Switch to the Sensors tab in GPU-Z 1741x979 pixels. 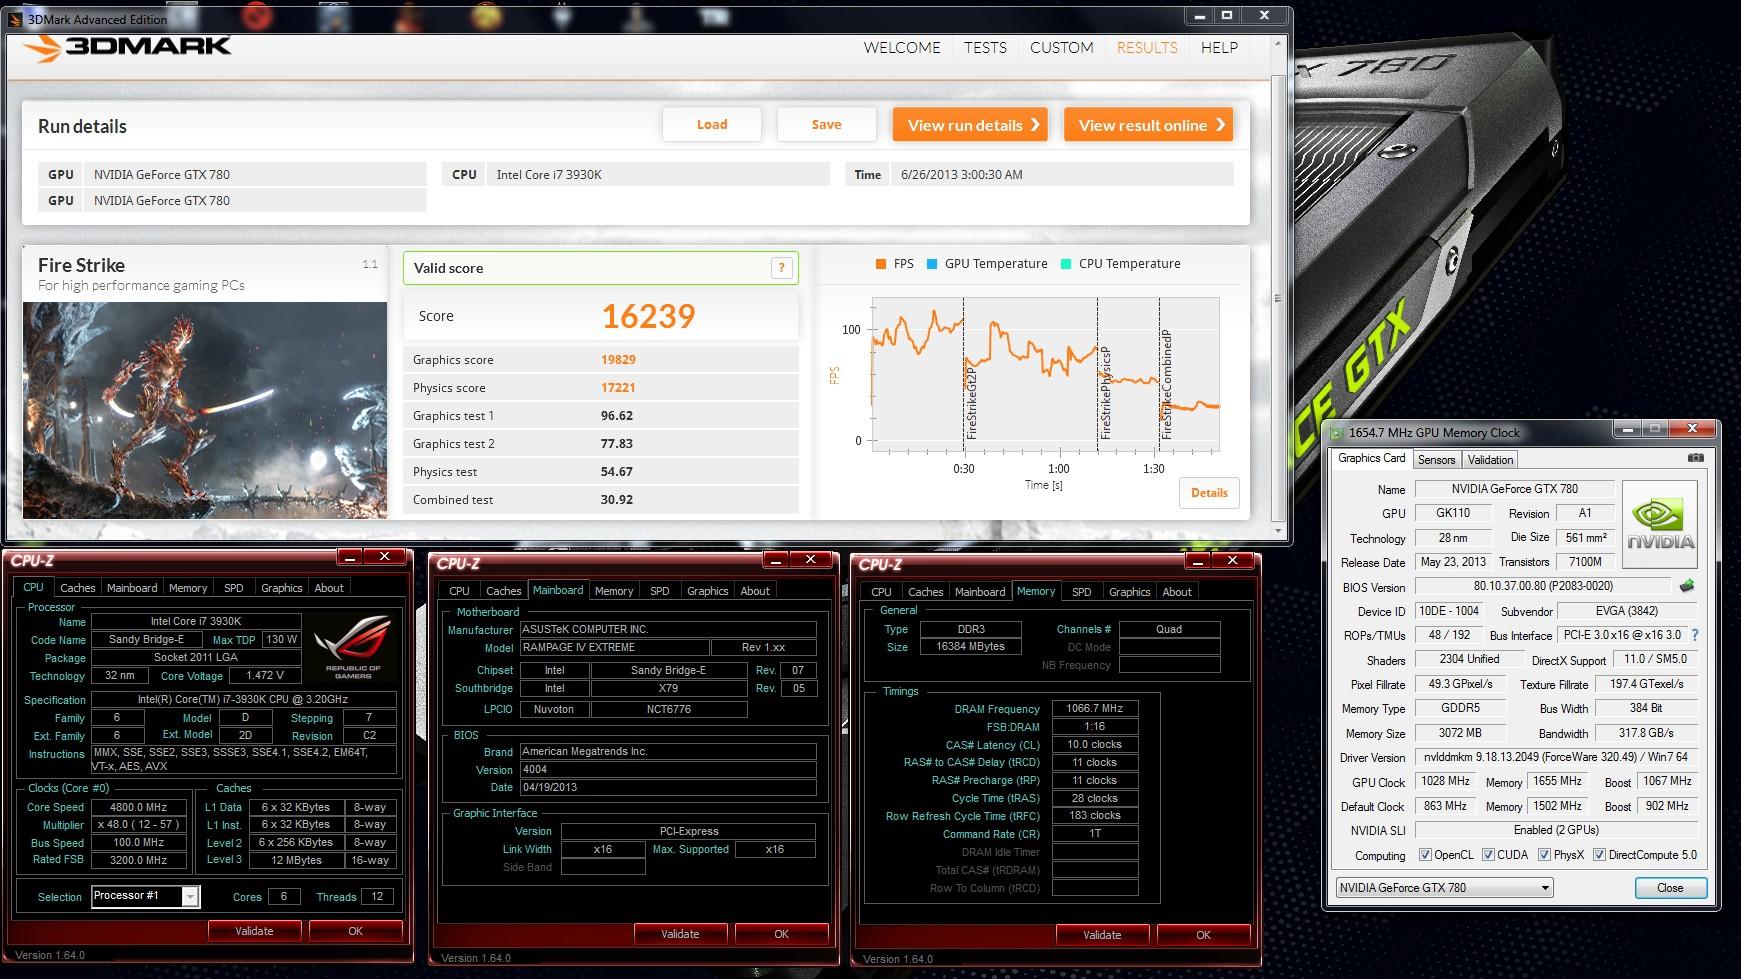click(1436, 460)
